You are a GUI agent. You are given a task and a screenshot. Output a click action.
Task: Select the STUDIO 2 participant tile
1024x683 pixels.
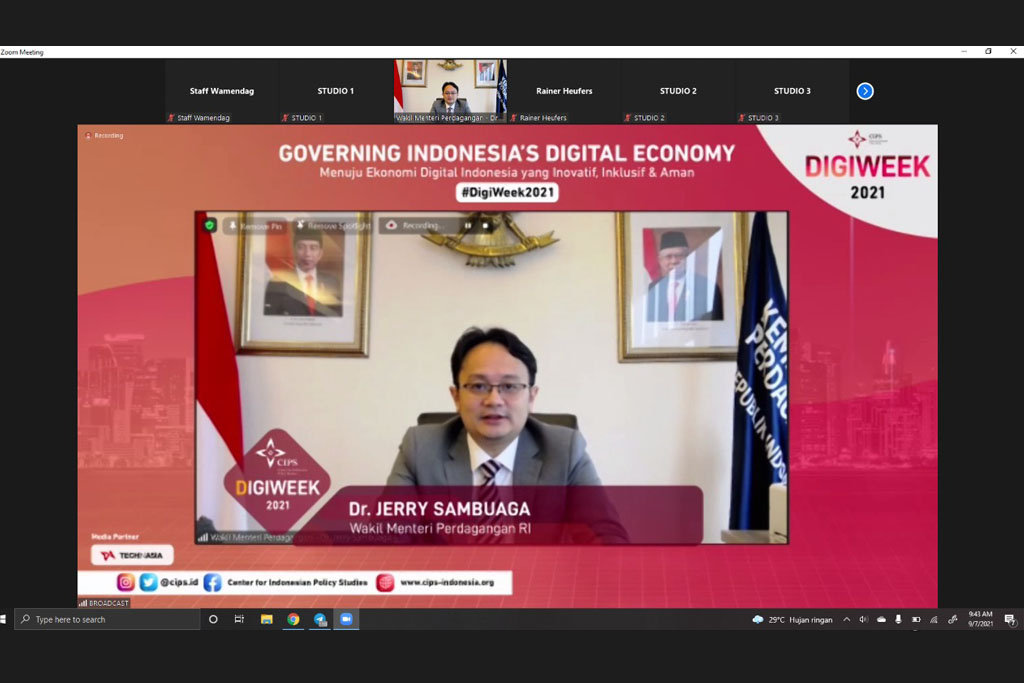click(x=678, y=91)
